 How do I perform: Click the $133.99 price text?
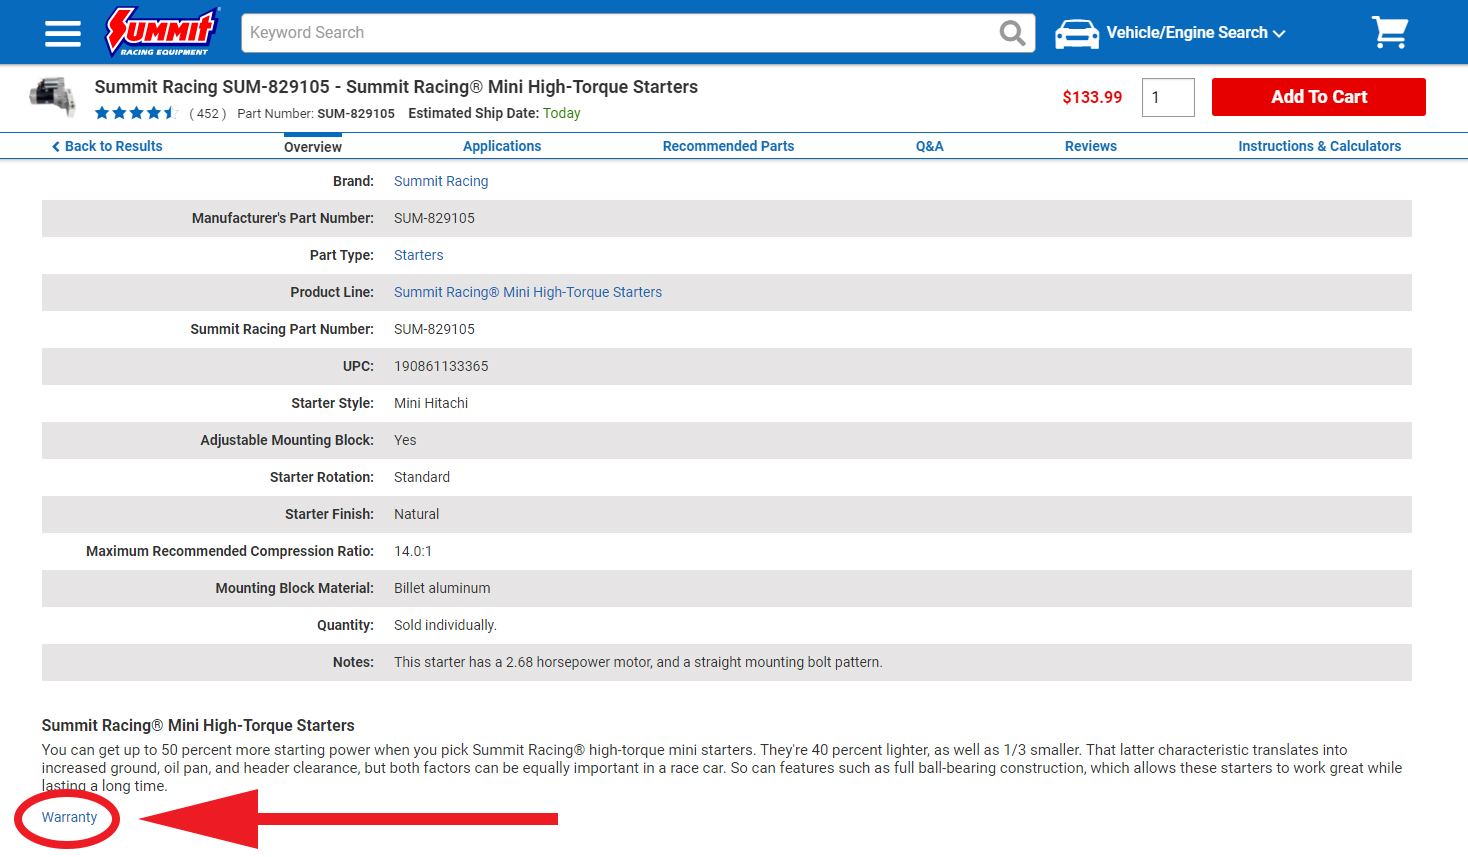tap(1092, 97)
